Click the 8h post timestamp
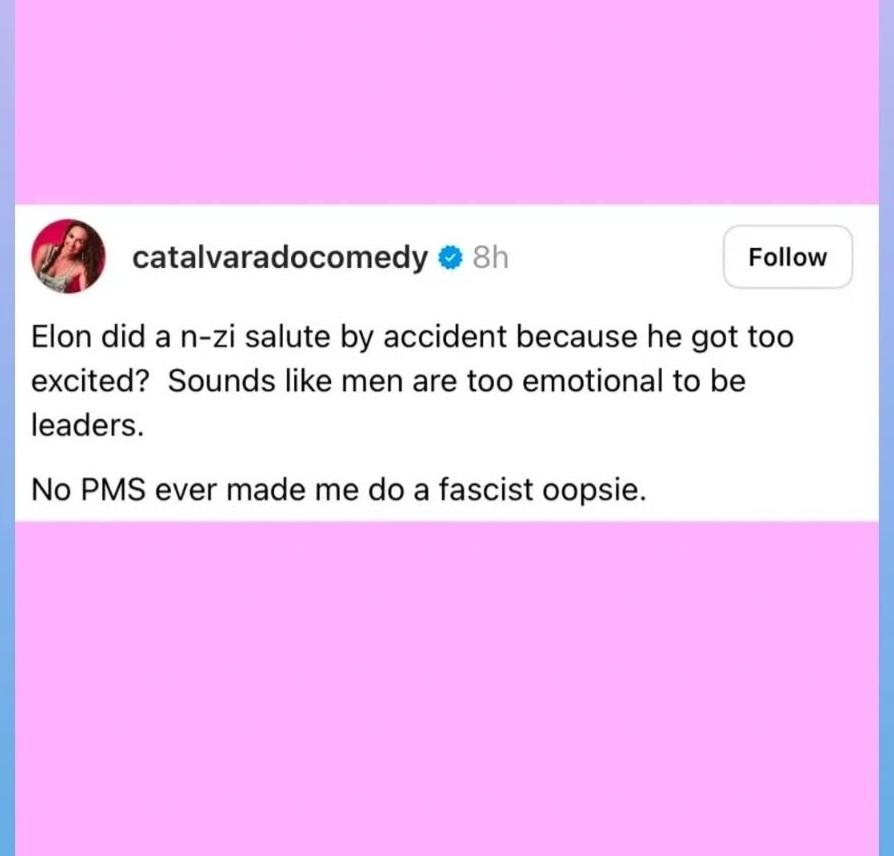 coord(490,258)
